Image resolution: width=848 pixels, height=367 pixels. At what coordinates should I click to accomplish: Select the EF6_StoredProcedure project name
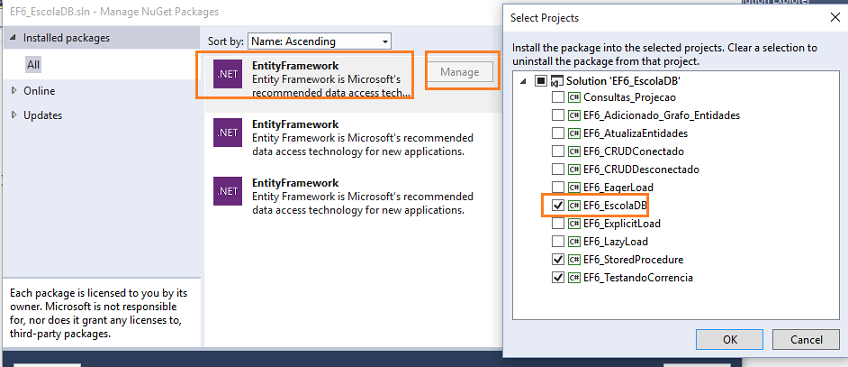(633, 259)
